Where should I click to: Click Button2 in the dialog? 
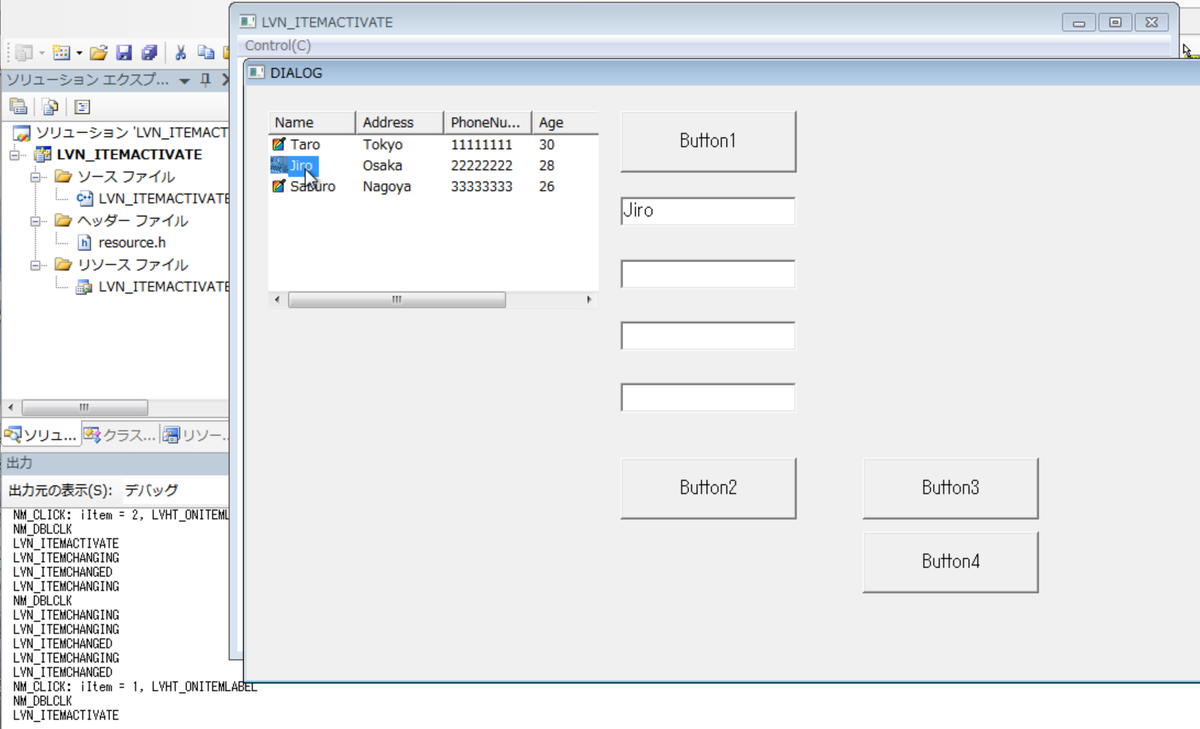(708, 488)
